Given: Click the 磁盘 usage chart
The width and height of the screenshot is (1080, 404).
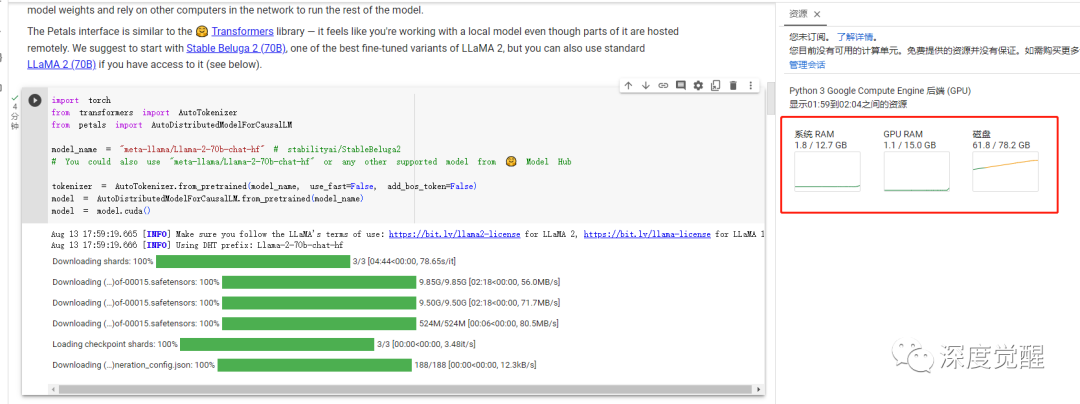Looking at the screenshot, I should 1006,172.
